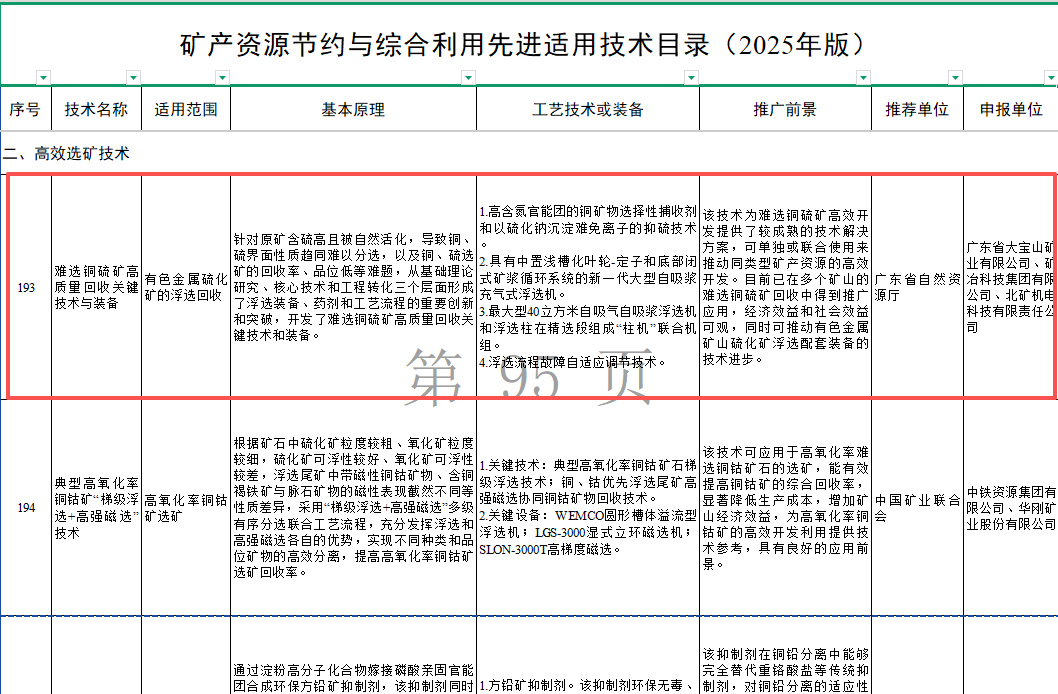Open filter dropdown above 适用范围 column
The width and height of the screenshot is (1058, 694).
pos(222,77)
